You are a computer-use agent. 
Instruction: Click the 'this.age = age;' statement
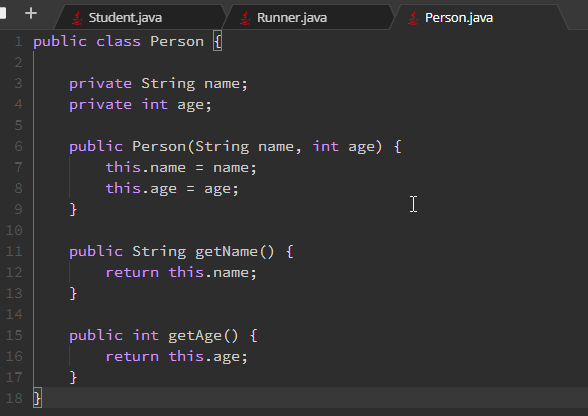[172, 189]
